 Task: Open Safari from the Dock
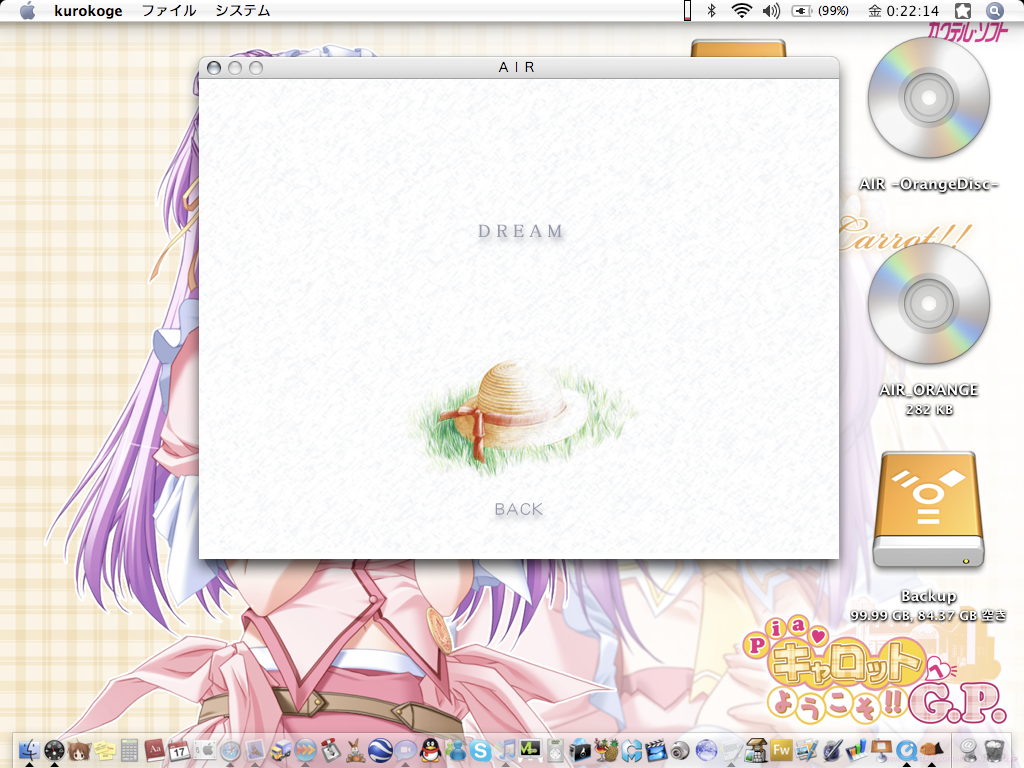(230, 750)
